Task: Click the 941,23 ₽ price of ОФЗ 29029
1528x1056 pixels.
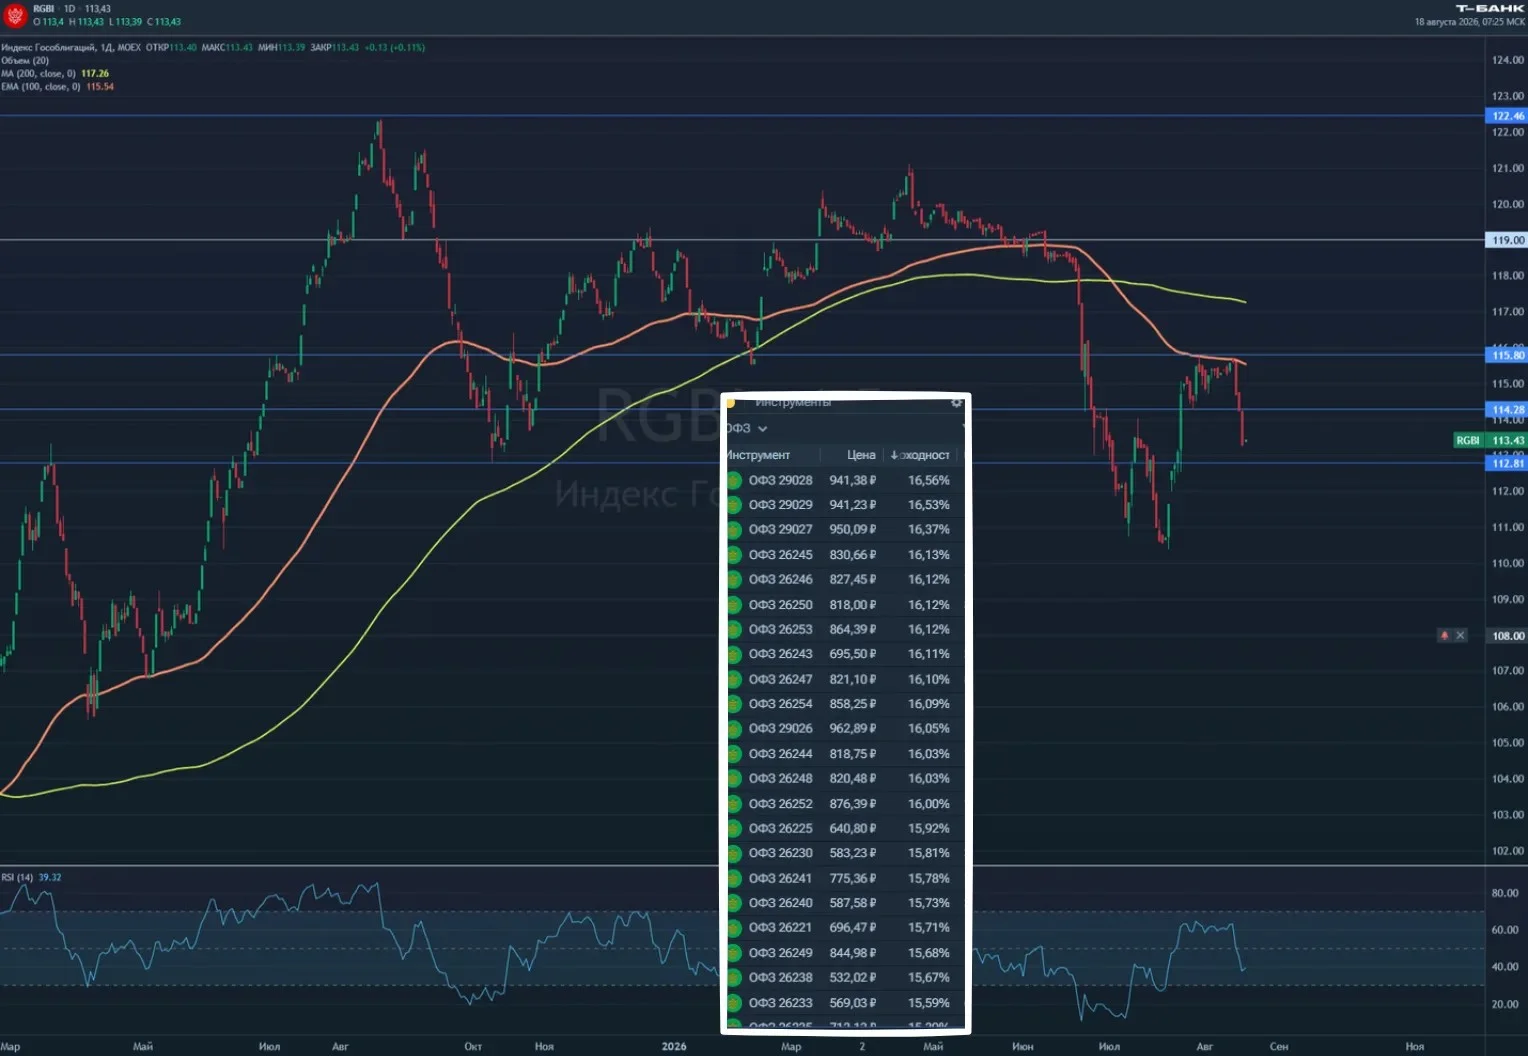Action: pyautogui.click(x=853, y=505)
